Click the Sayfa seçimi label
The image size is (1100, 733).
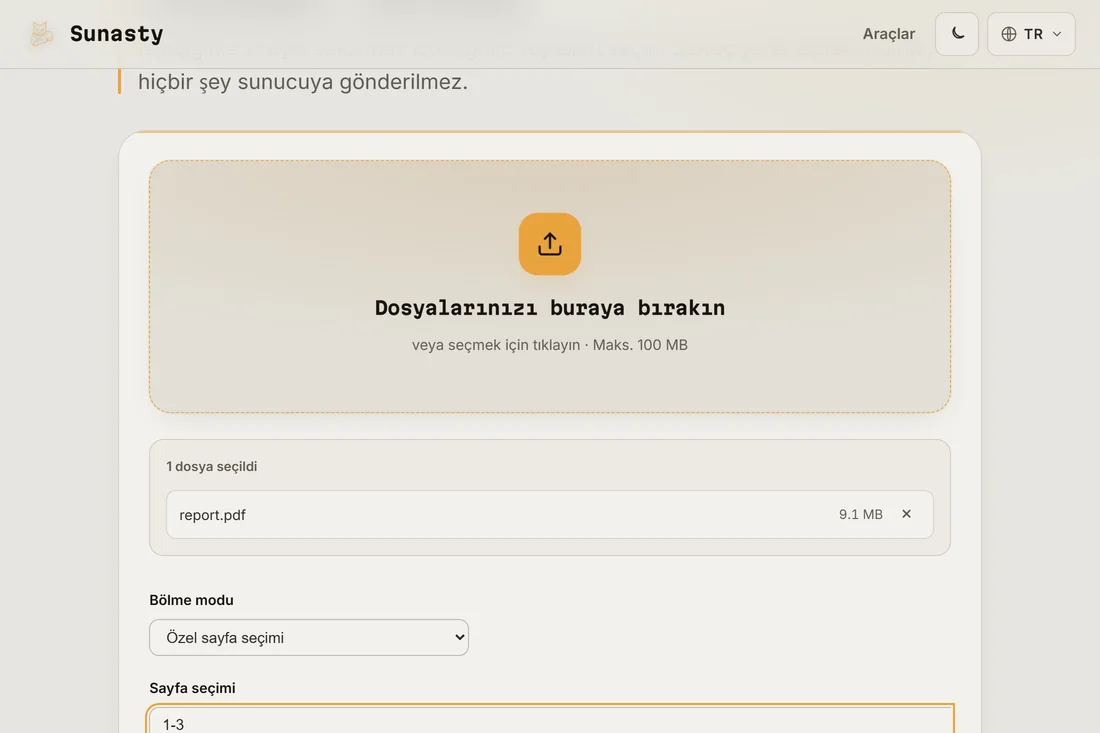pos(192,688)
